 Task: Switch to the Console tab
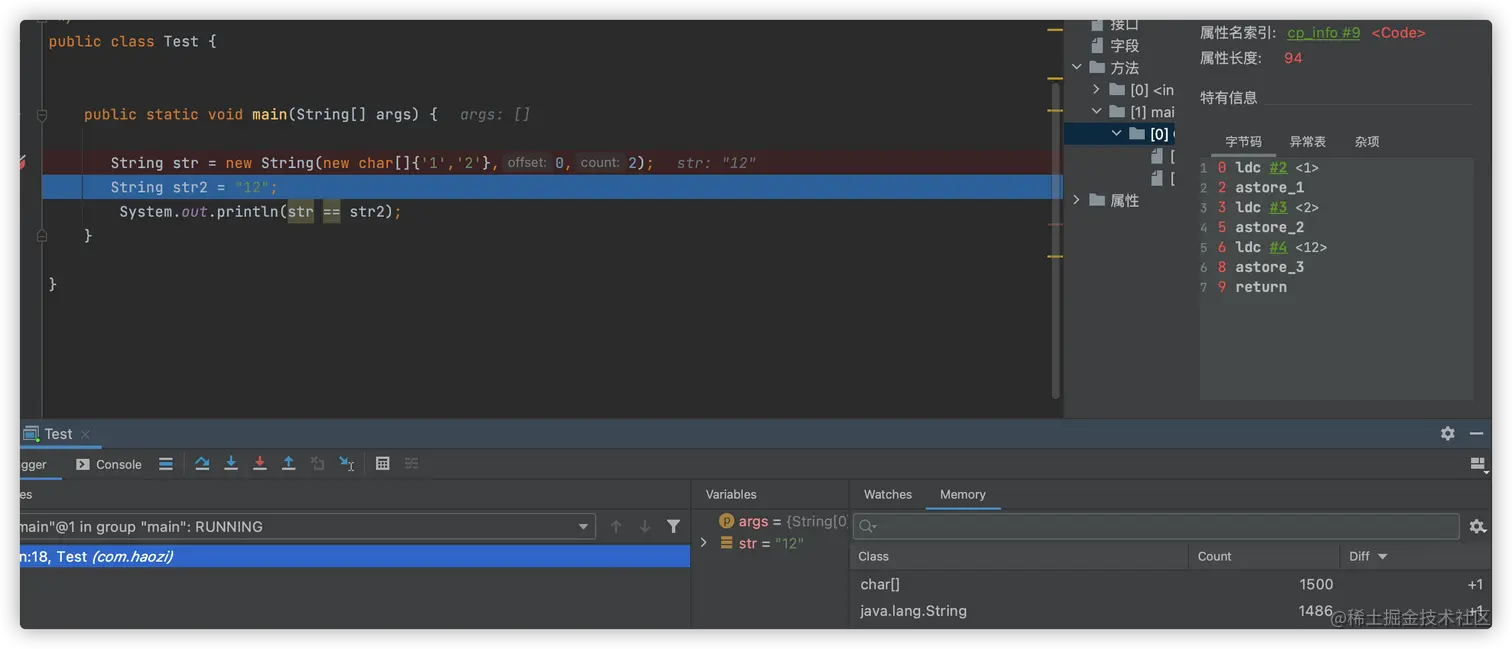pyautogui.click(x=109, y=464)
